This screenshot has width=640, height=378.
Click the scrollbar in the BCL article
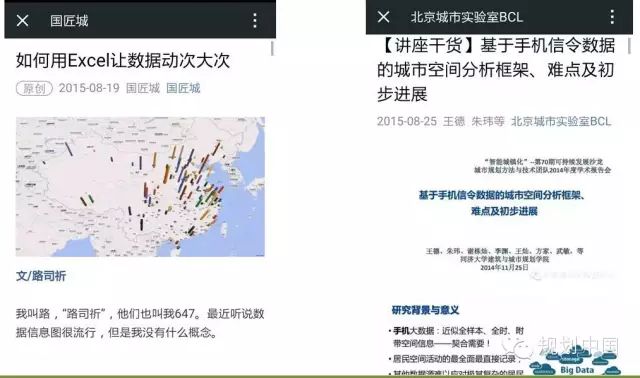(x=629, y=46)
